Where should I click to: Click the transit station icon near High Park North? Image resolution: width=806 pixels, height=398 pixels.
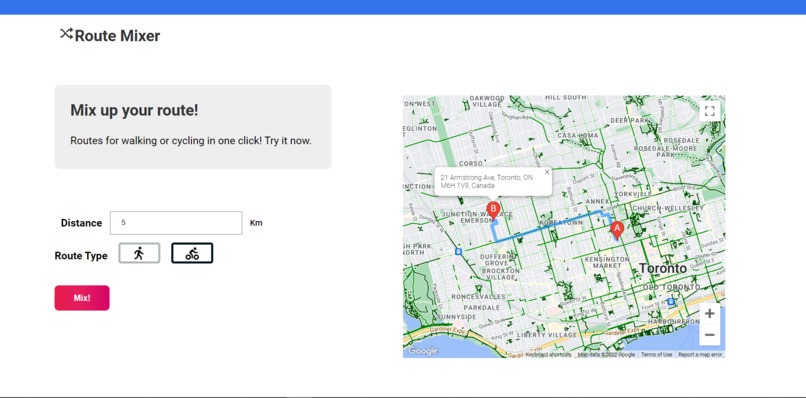tap(458, 251)
